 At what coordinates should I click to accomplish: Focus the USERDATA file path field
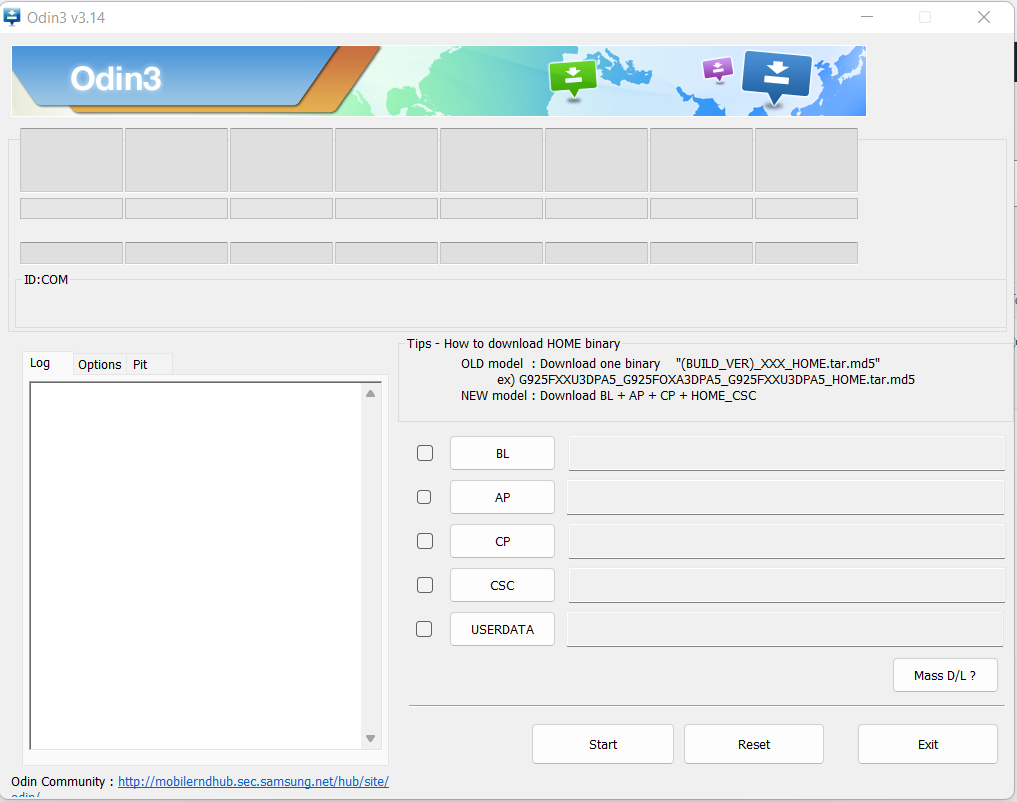[x=785, y=630]
